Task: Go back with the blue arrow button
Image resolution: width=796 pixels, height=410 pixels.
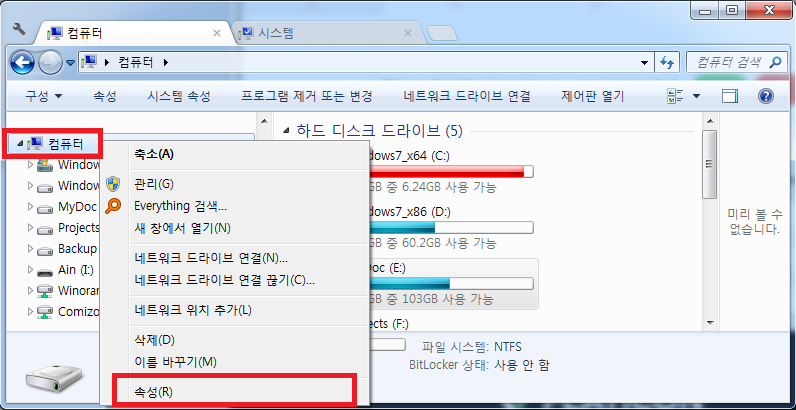Action: [x=22, y=63]
